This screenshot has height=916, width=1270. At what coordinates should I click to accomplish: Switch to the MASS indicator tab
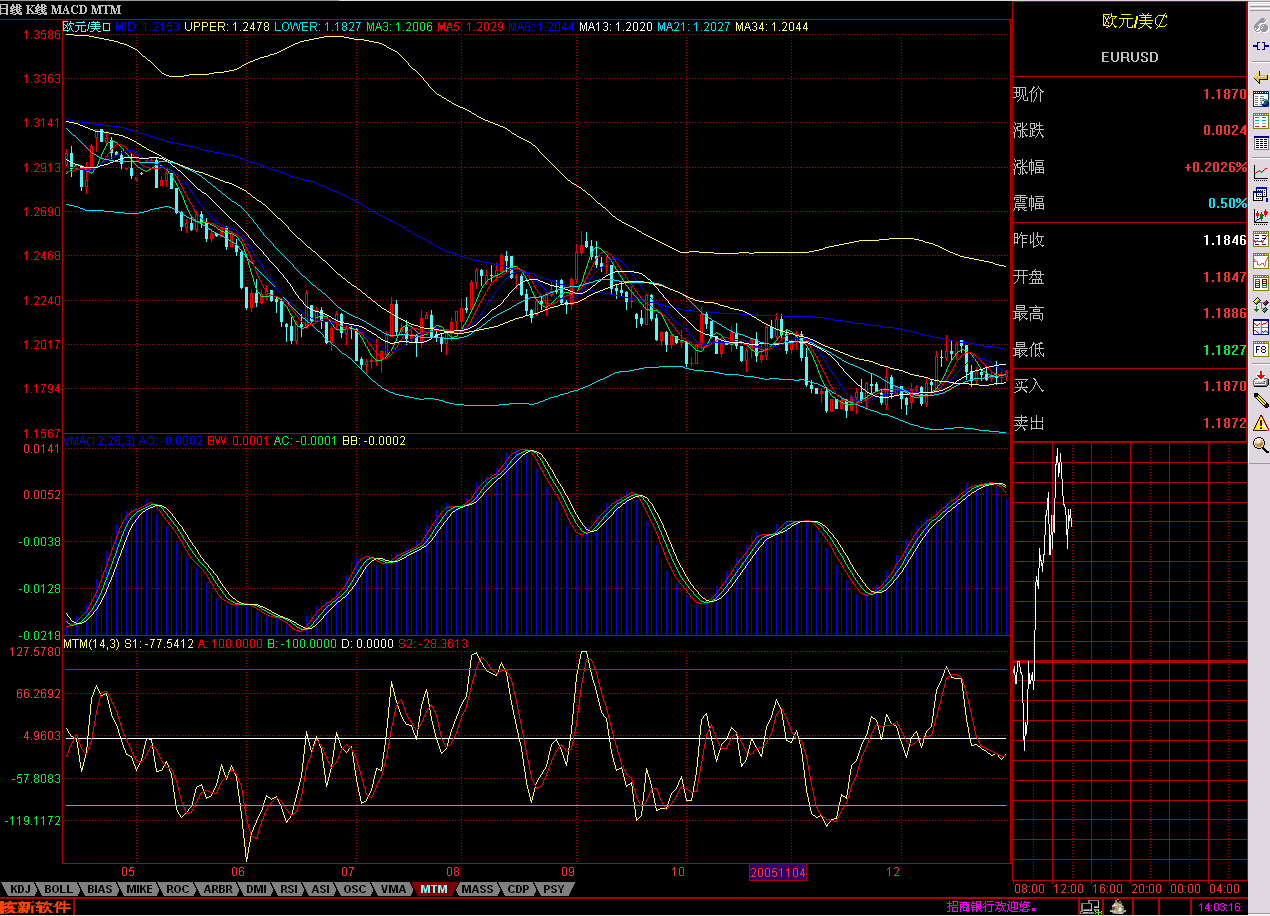click(478, 888)
